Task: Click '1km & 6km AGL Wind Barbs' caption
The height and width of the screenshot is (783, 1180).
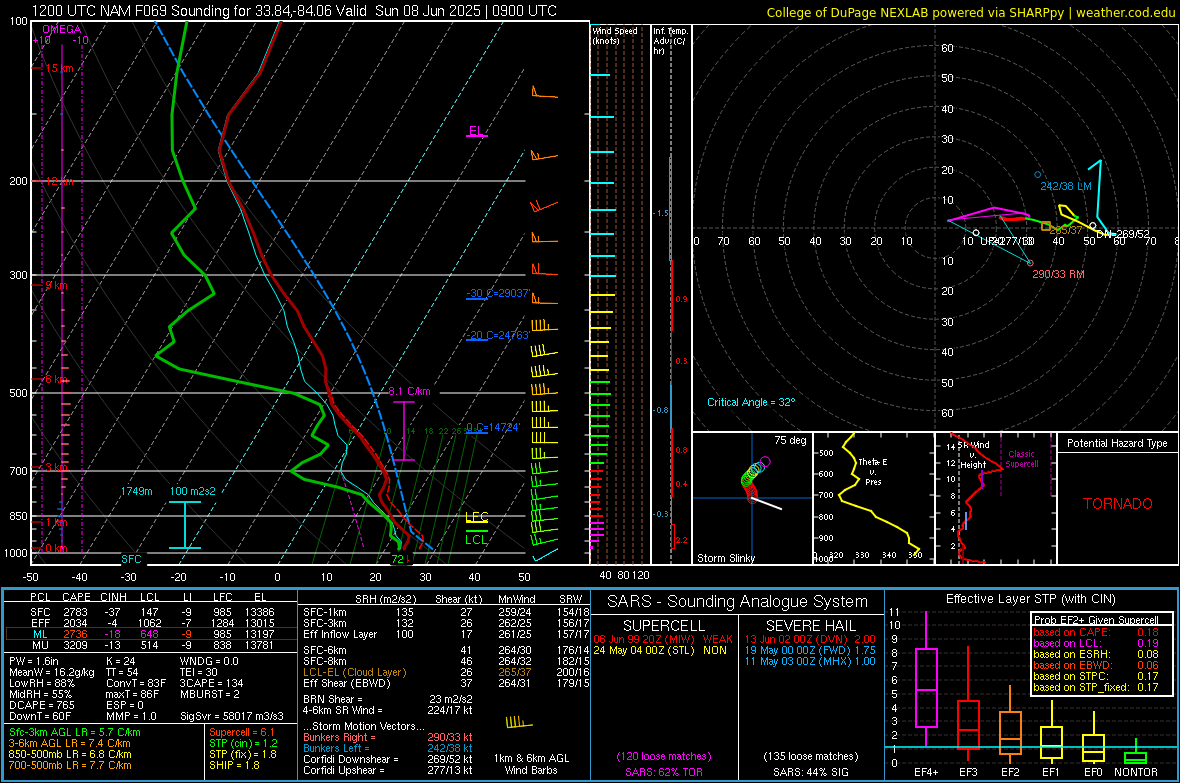Action: (x=531, y=764)
